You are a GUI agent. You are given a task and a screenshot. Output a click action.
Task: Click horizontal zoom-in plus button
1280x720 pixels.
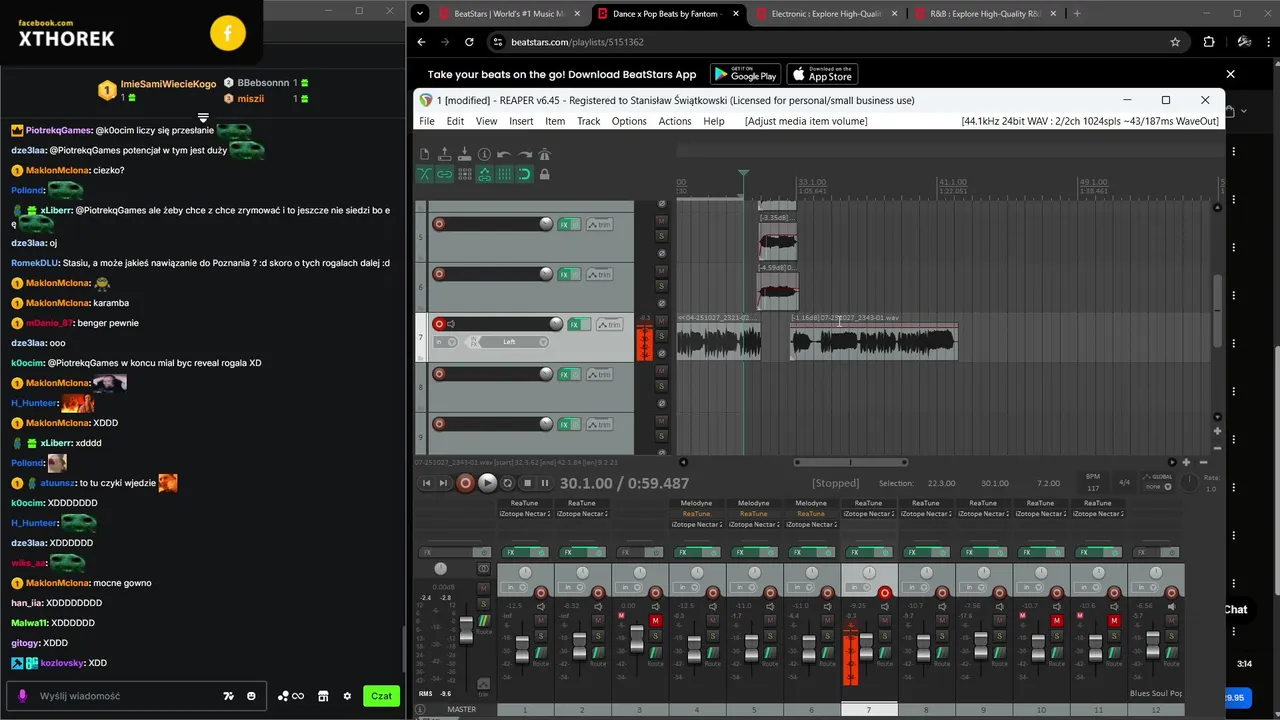(x=1186, y=462)
